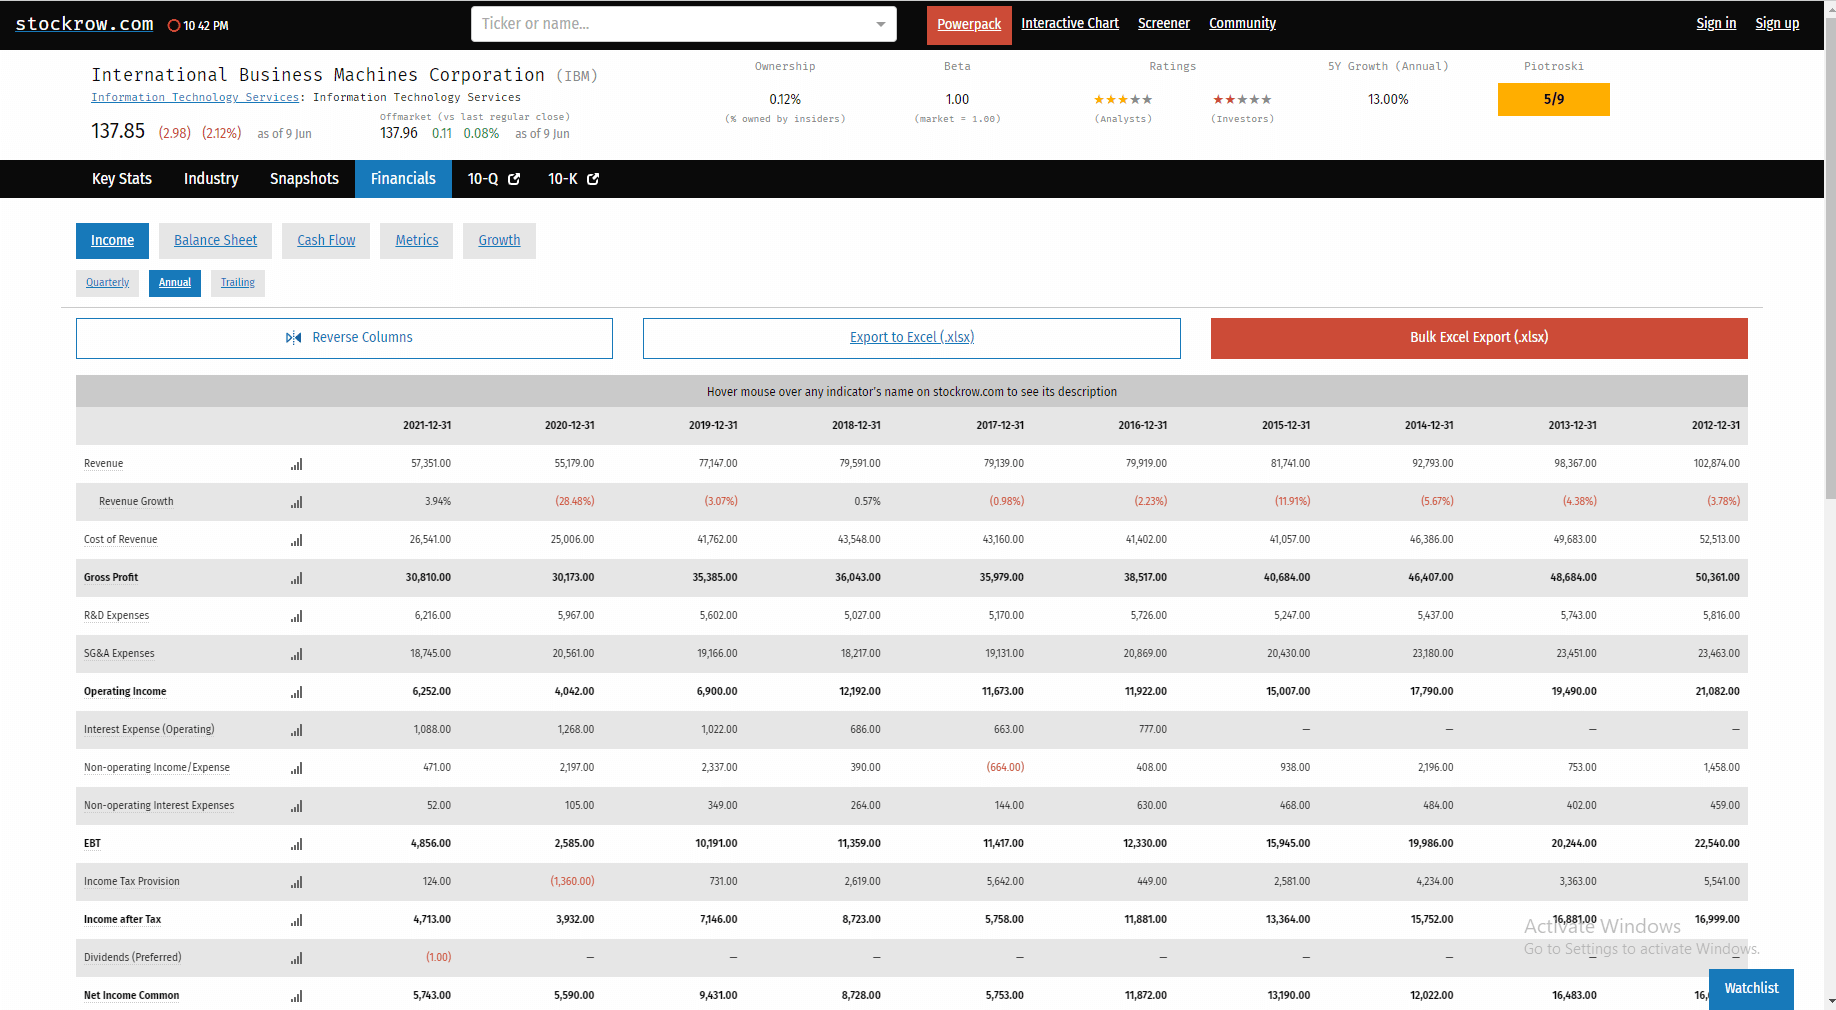The width and height of the screenshot is (1836, 1010).
Task: Switch to Quarterly data view
Action: [x=107, y=283]
